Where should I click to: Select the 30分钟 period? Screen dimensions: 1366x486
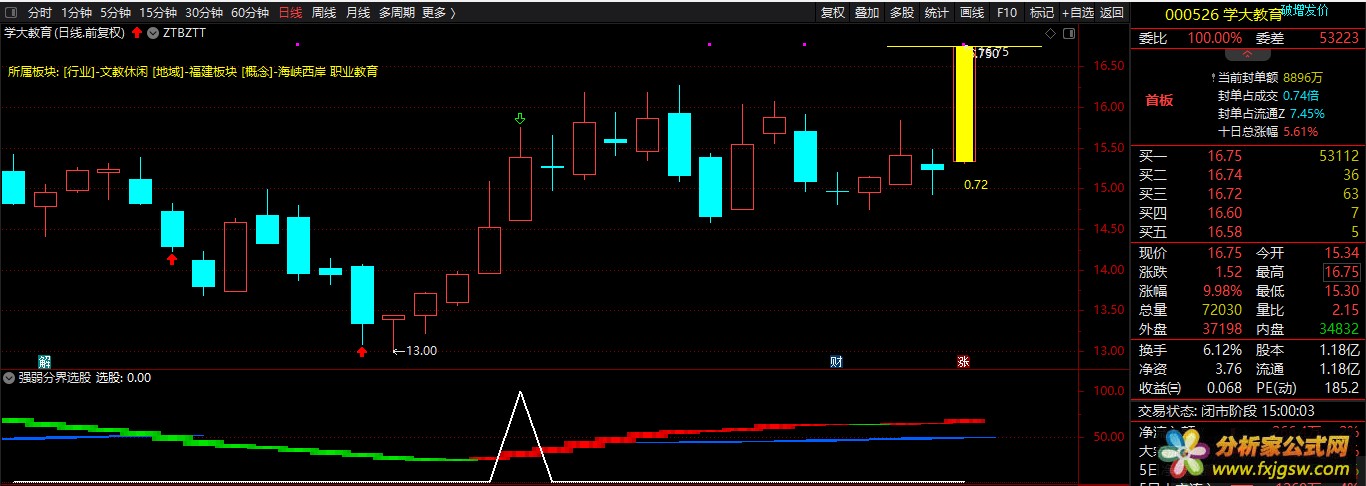click(204, 13)
